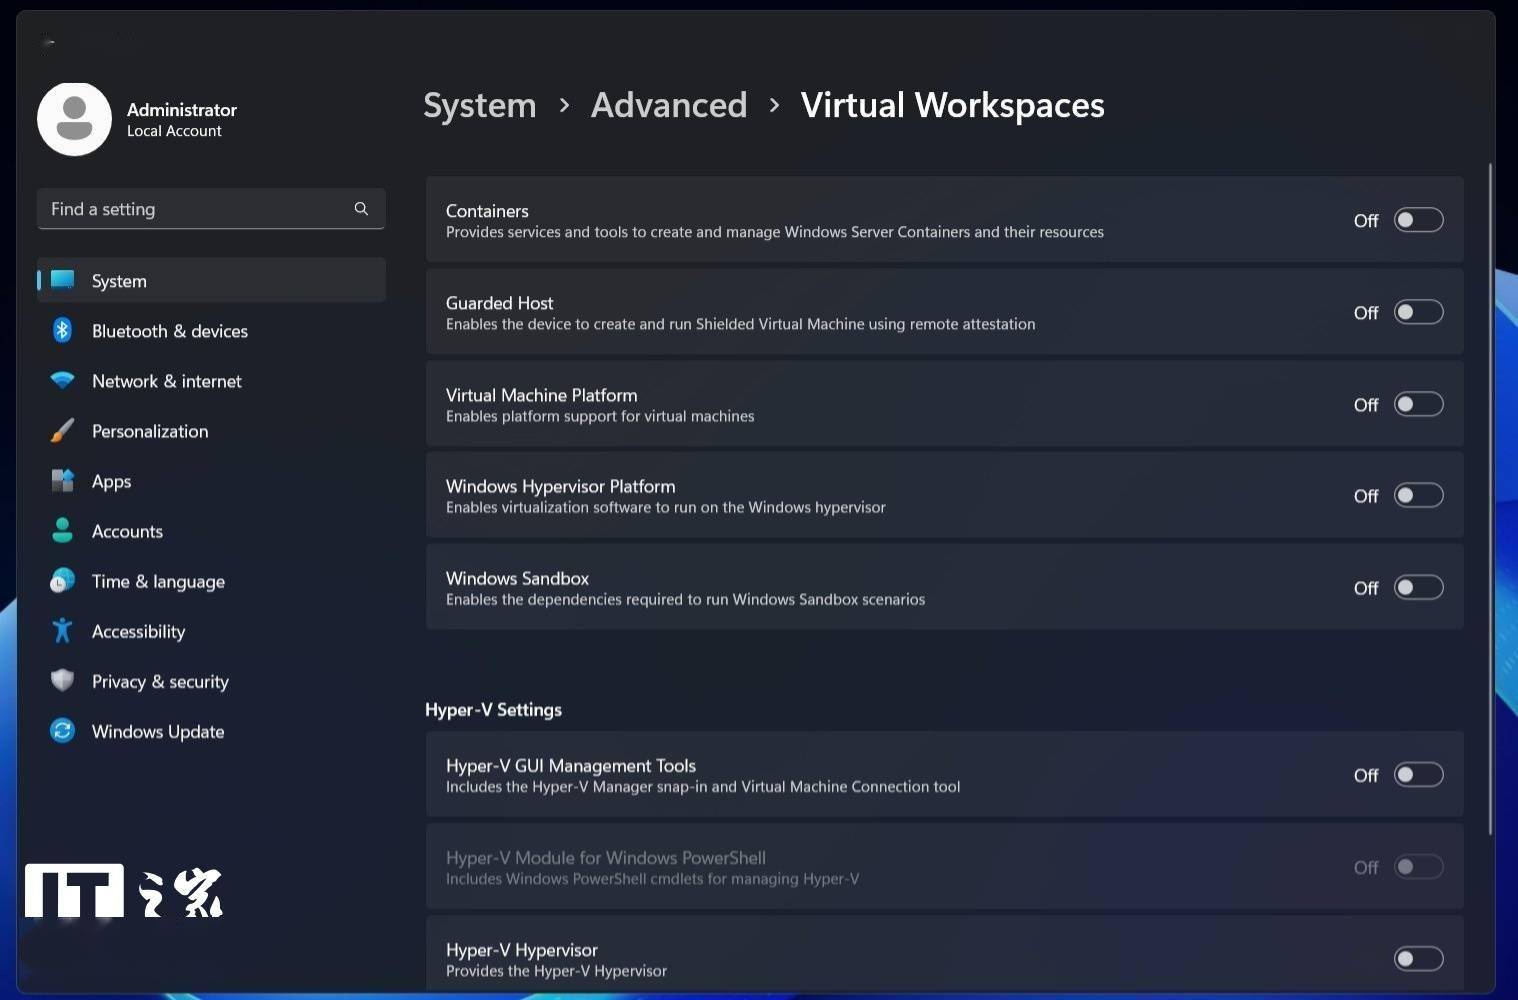Click the Accessibility figure icon

[x=62, y=630]
